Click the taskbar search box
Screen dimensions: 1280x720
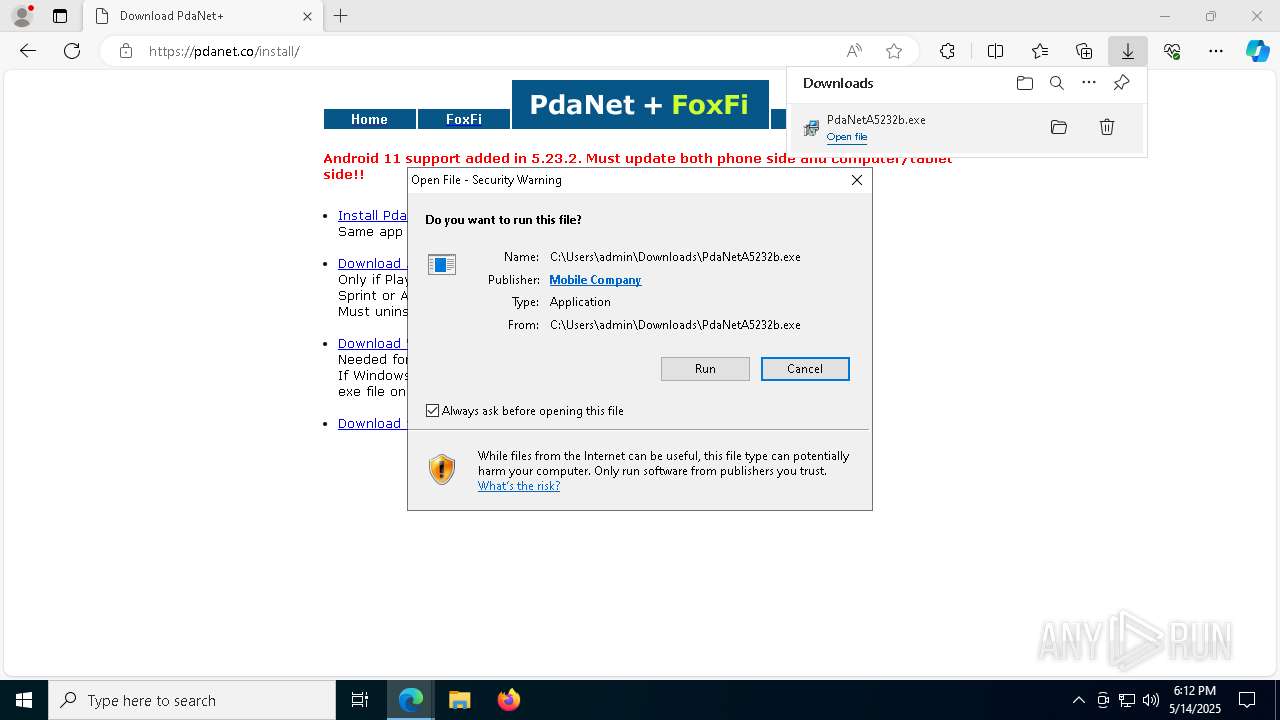click(192, 700)
